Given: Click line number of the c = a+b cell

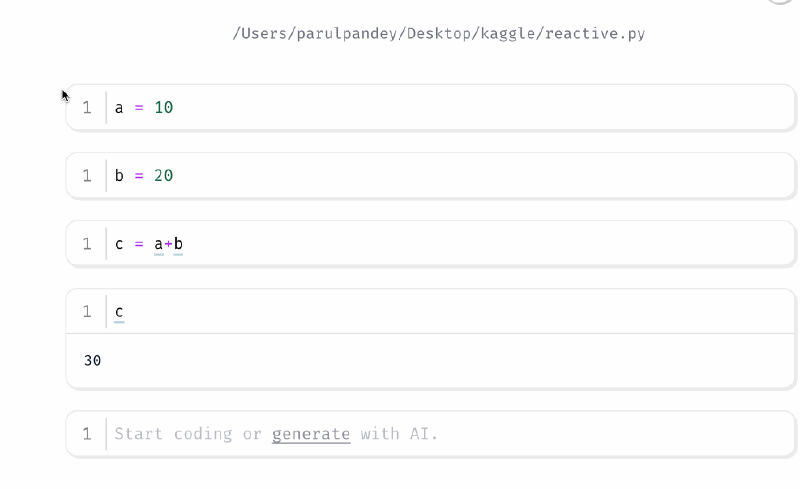Looking at the screenshot, I should [x=87, y=243].
